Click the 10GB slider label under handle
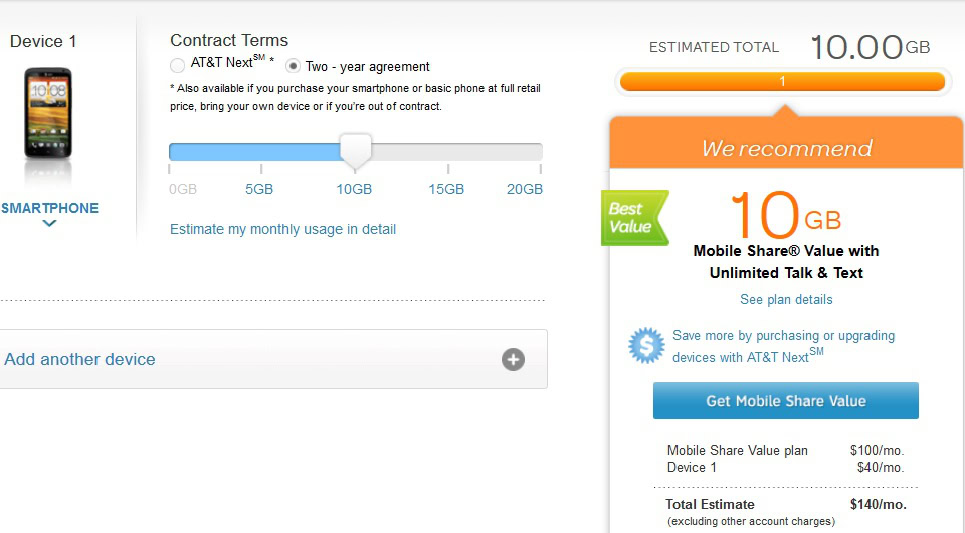The width and height of the screenshot is (965, 533). [x=354, y=189]
